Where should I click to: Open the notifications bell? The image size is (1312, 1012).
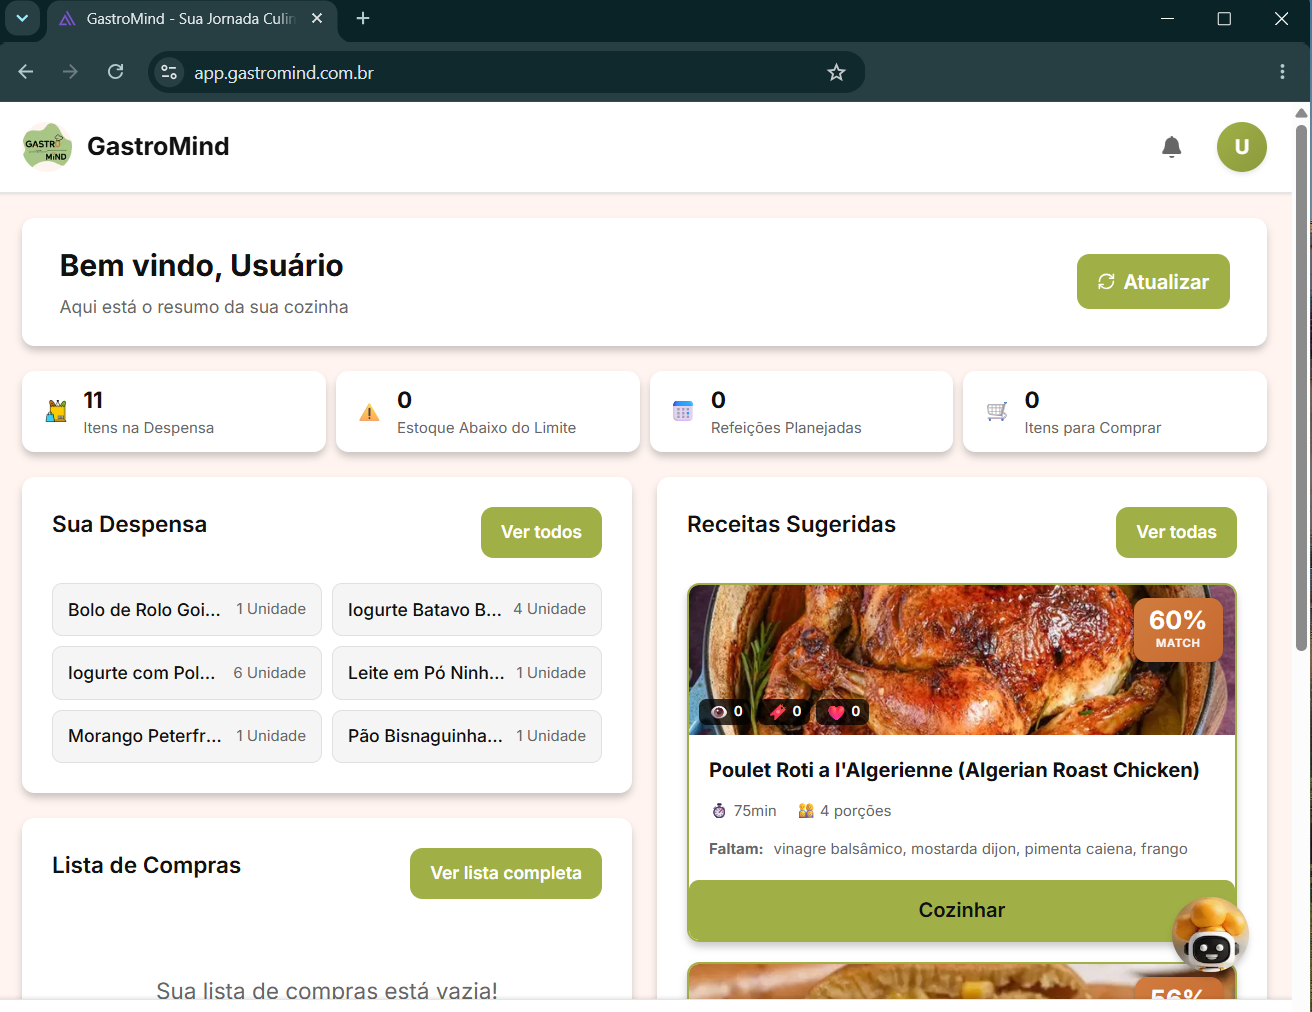pos(1171,147)
